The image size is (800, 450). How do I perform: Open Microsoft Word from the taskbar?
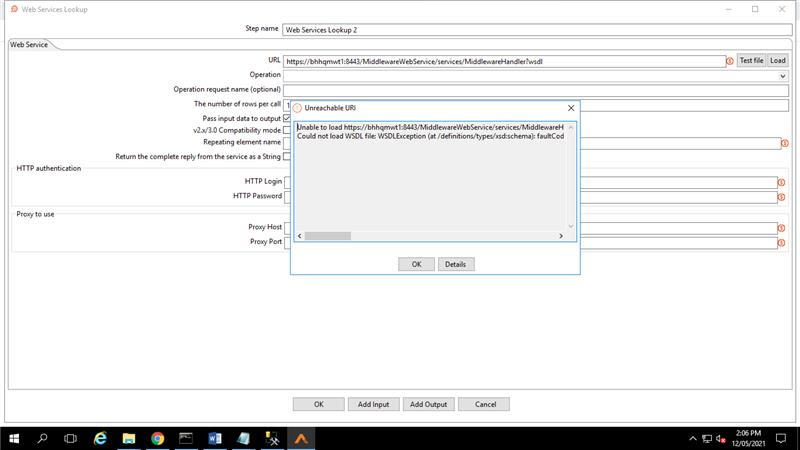pyautogui.click(x=215, y=438)
